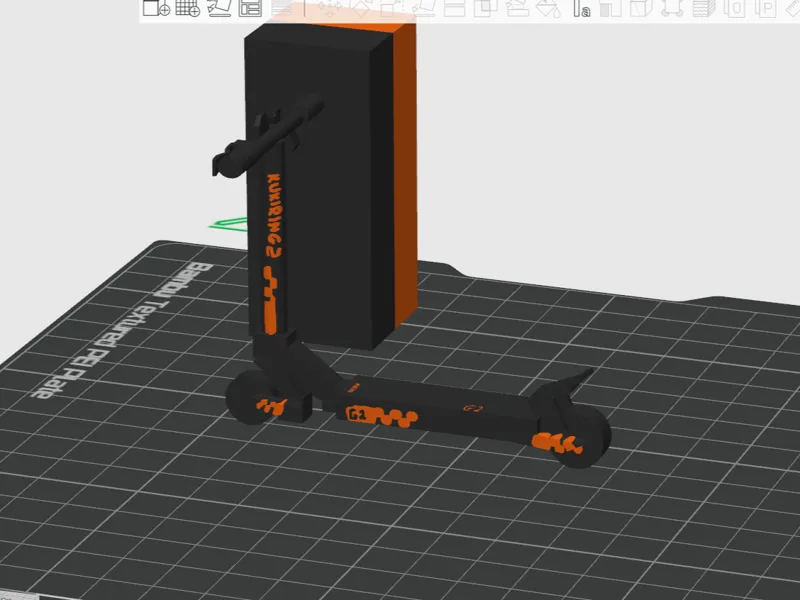The height and width of the screenshot is (600, 800).
Task: Open the Mesh boolean tool
Action: click(486, 8)
